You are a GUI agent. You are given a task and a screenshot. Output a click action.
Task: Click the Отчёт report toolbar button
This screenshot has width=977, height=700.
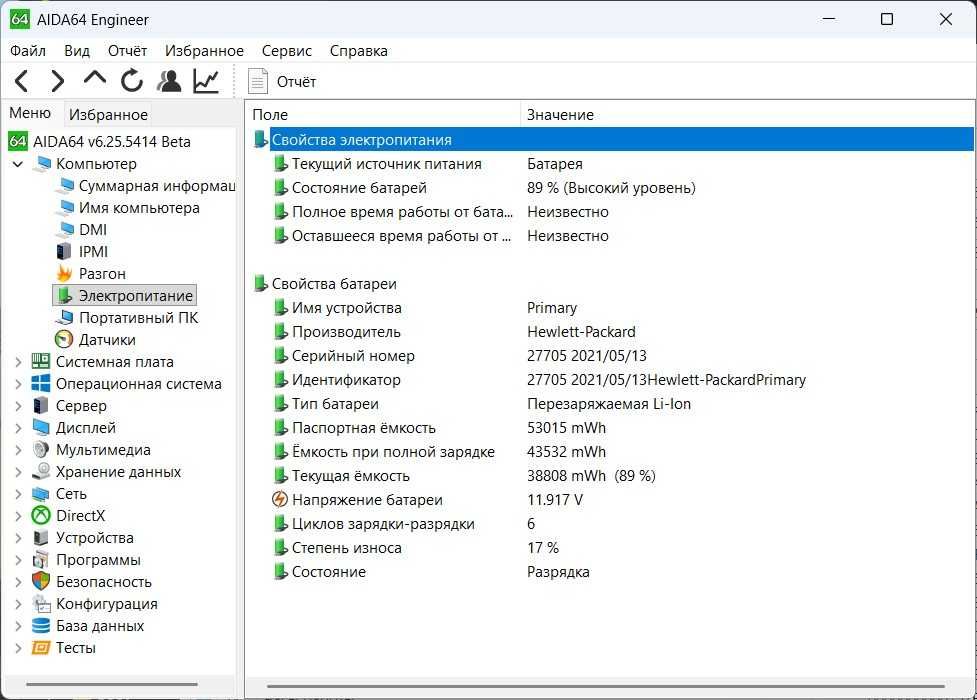click(x=282, y=82)
